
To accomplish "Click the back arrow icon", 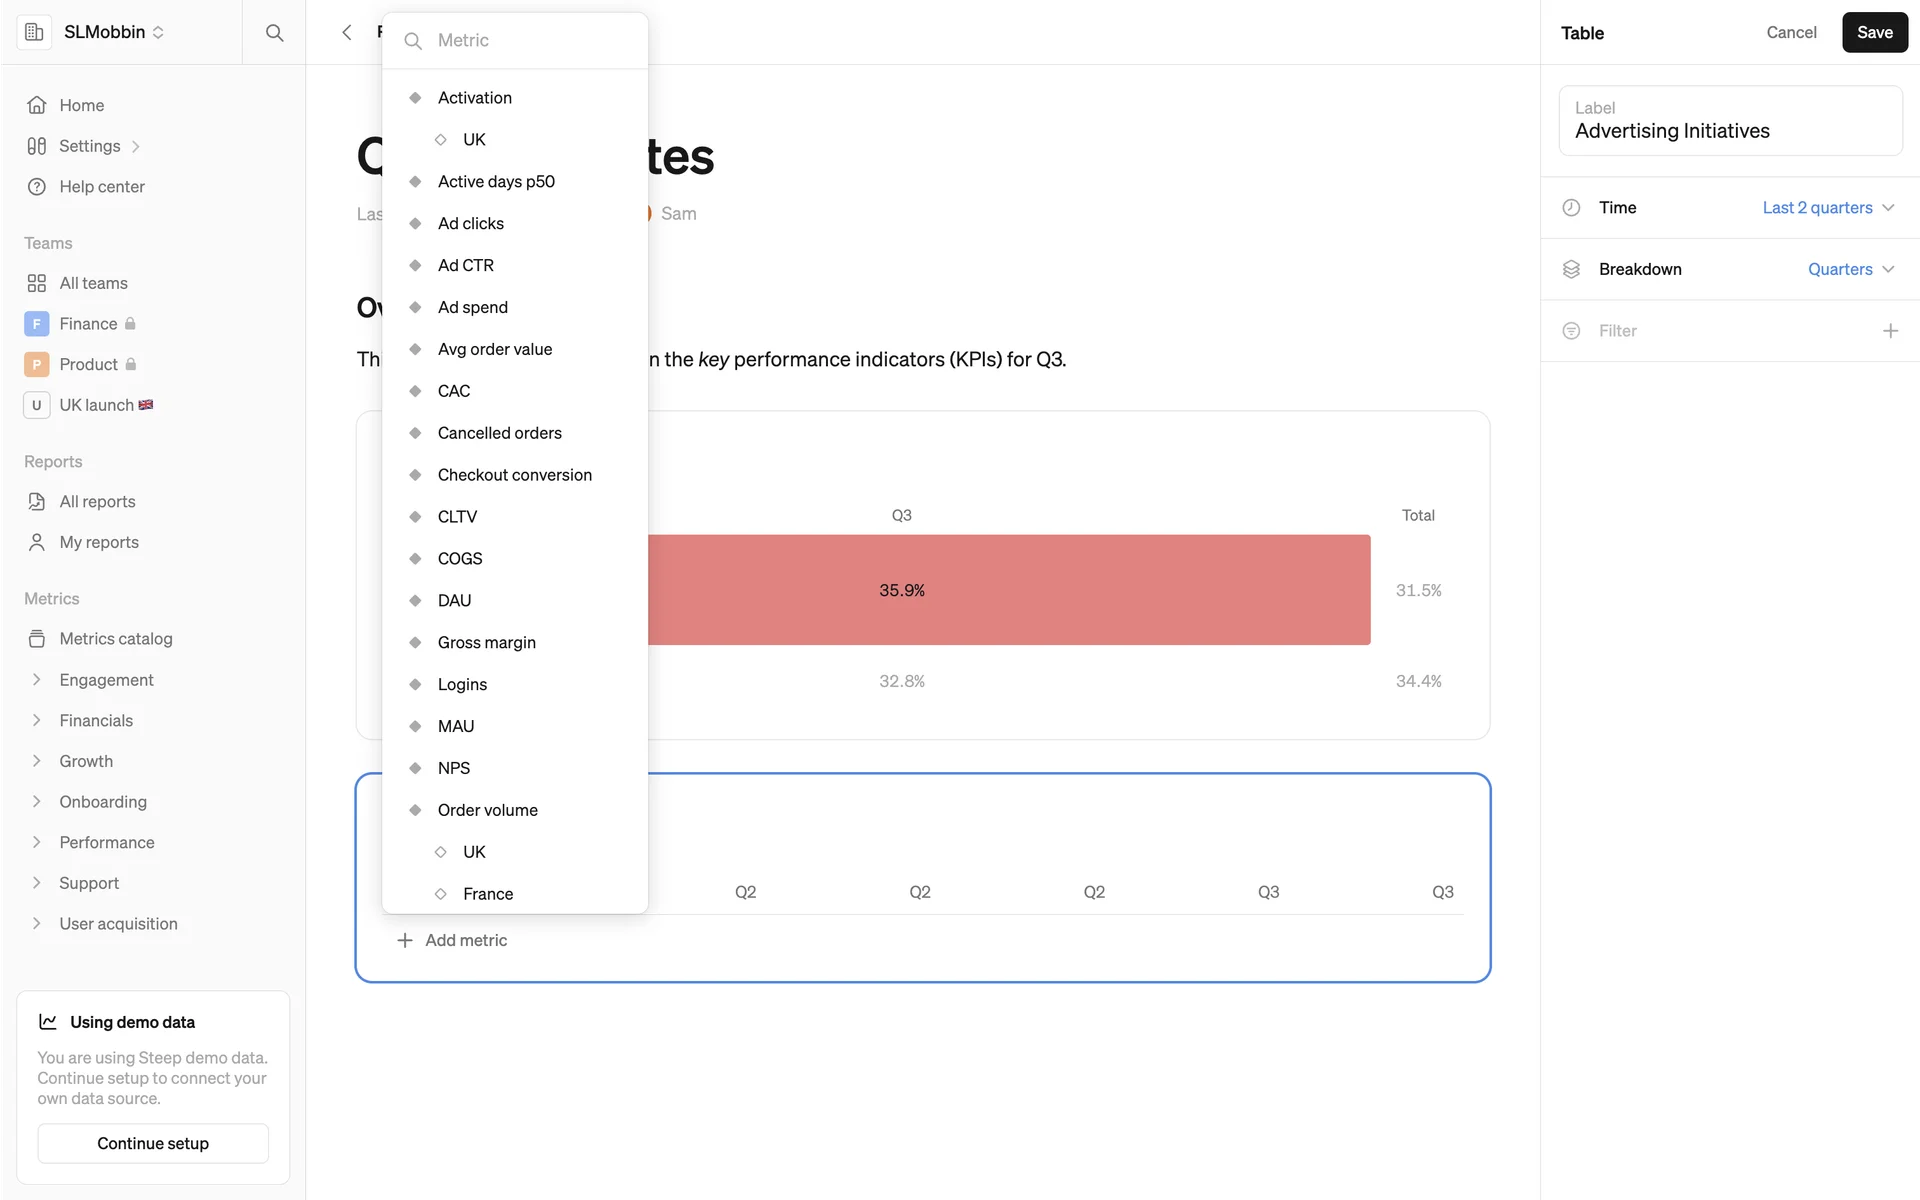I will tap(347, 33).
